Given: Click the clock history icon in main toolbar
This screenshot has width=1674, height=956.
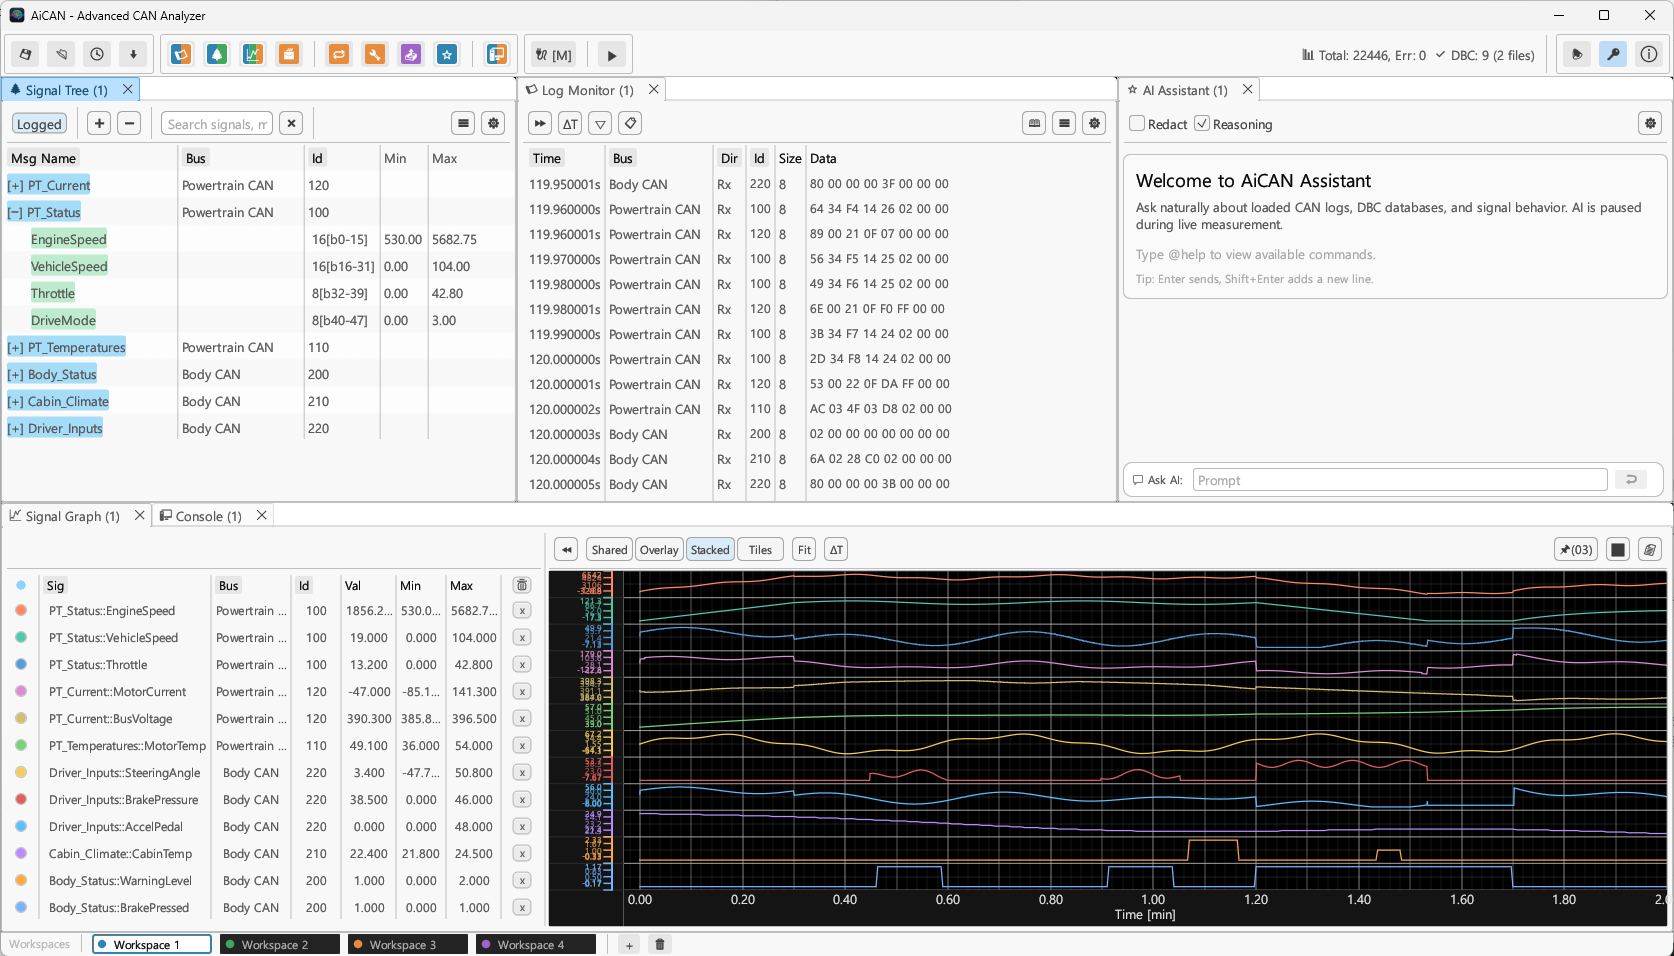Looking at the screenshot, I should pyautogui.click(x=97, y=54).
